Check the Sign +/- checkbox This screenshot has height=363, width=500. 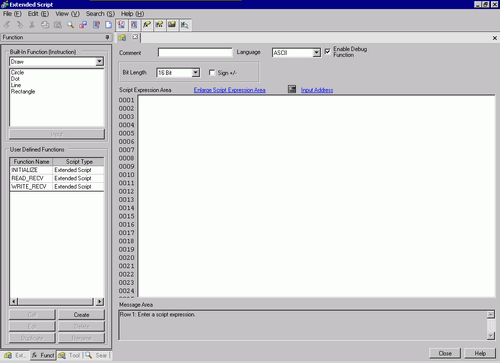tap(212, 72)
